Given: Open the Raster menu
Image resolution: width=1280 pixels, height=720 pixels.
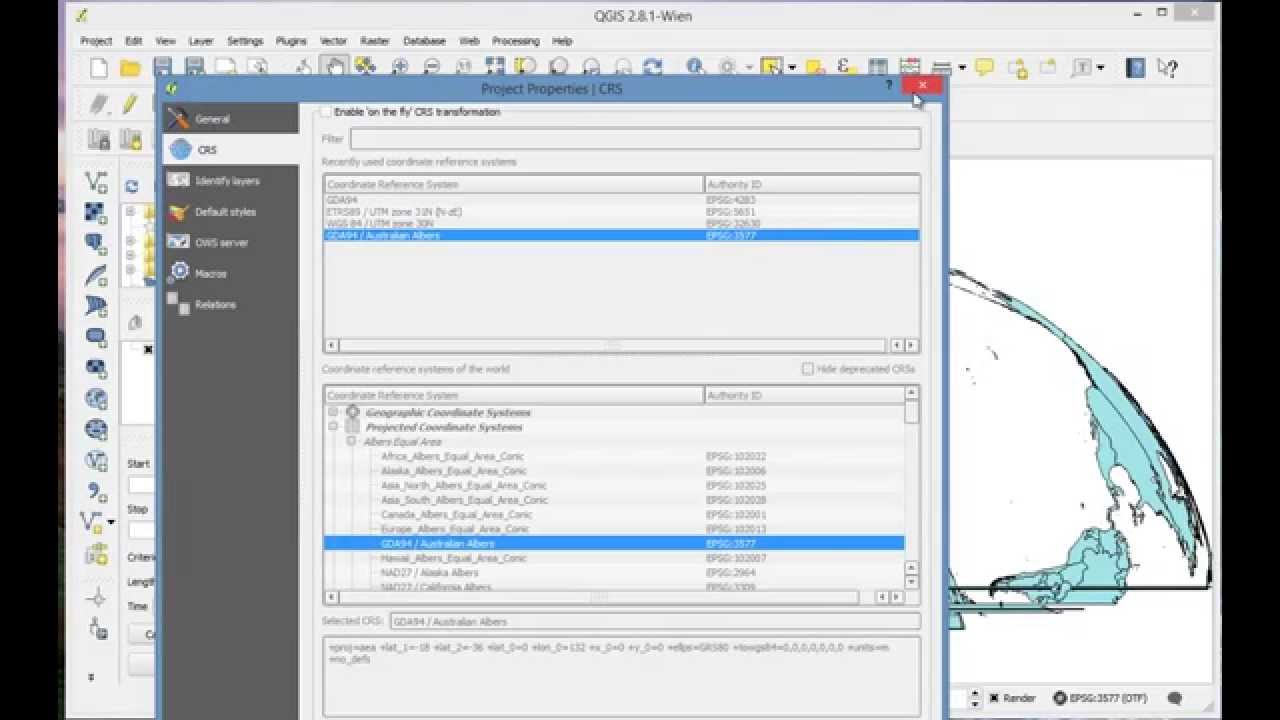Looking at the screenshot, I should pos(375,41).
